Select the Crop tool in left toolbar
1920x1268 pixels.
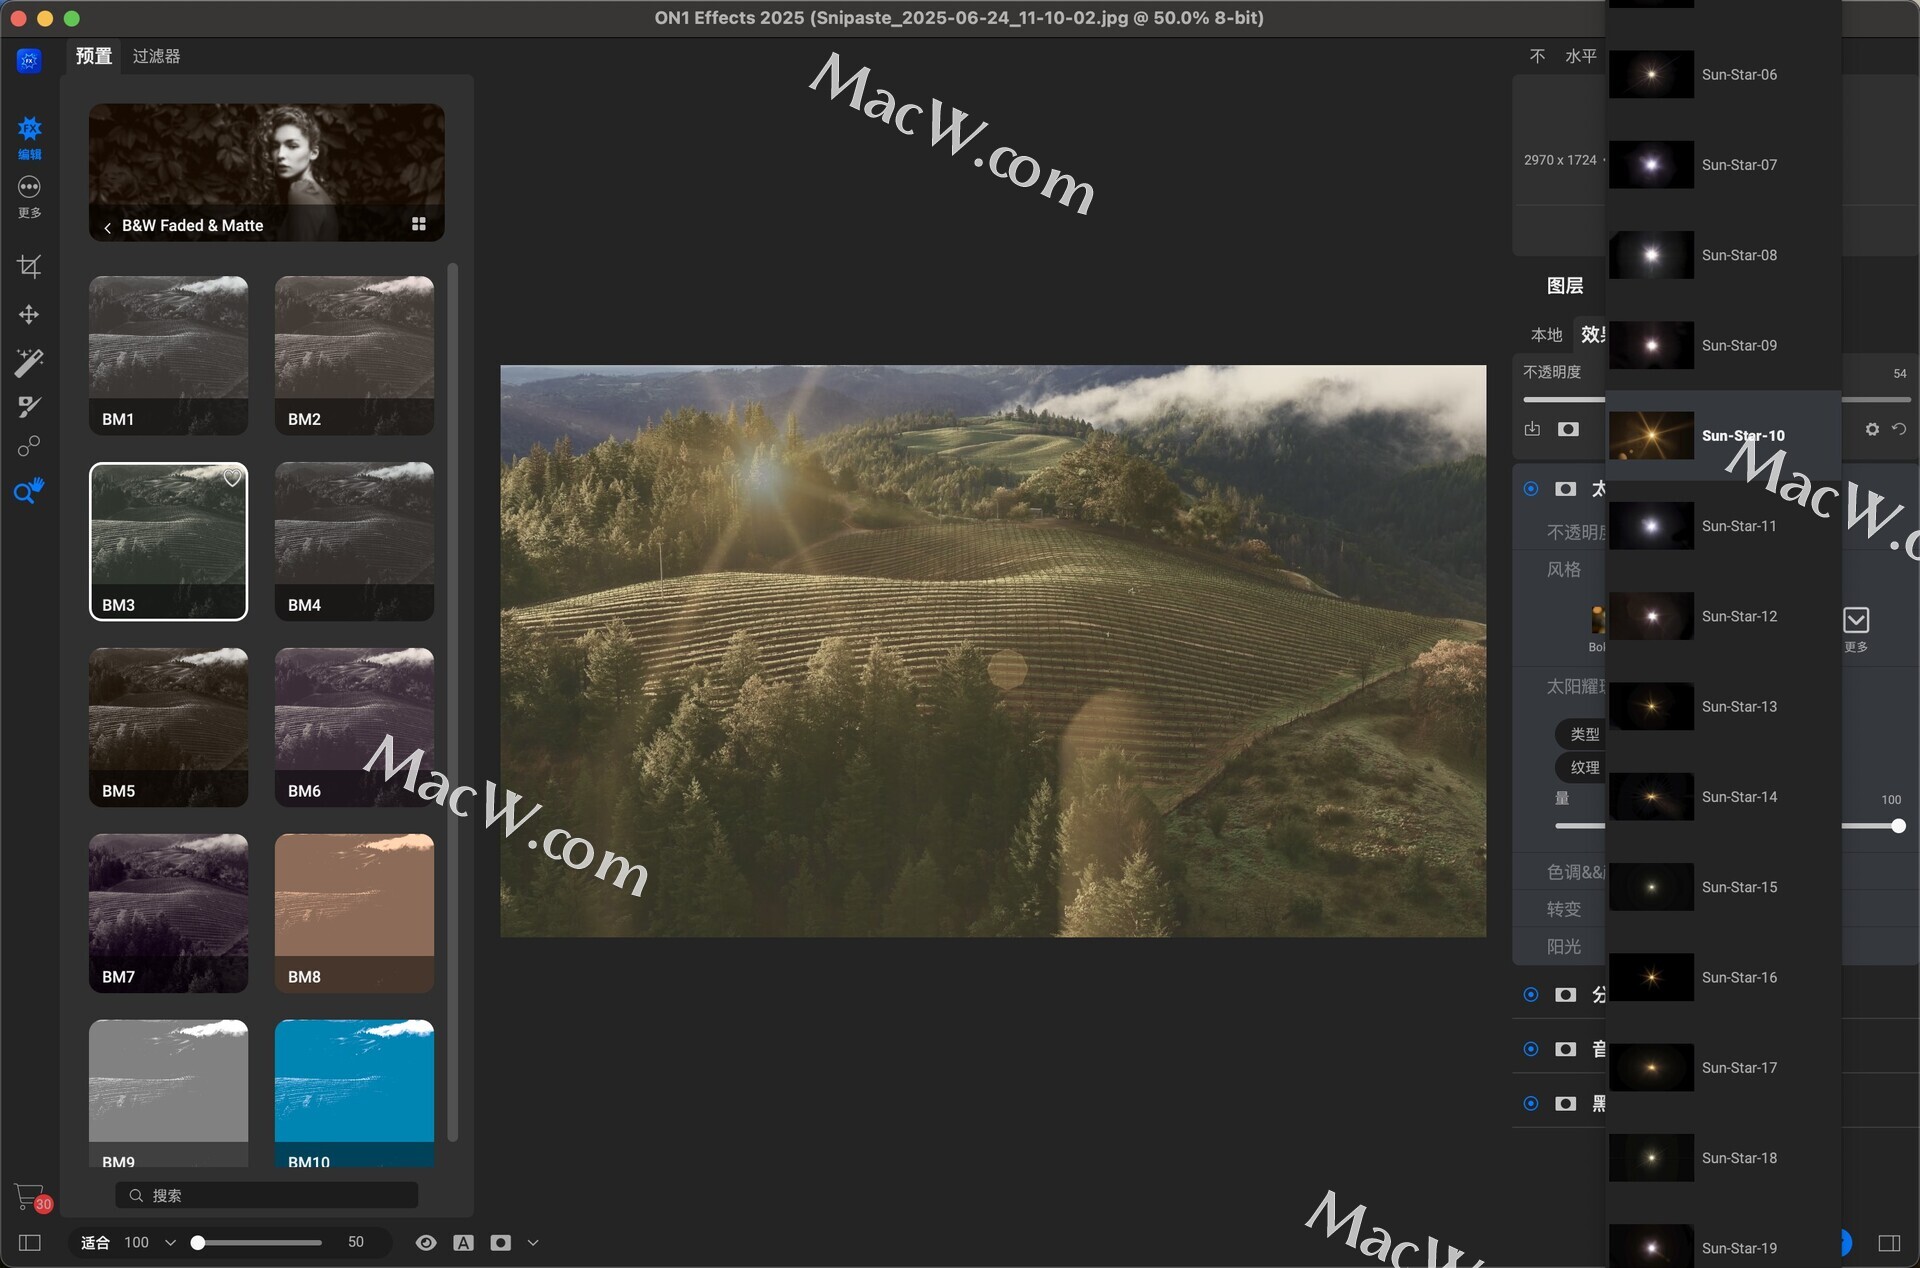[29, 266]
